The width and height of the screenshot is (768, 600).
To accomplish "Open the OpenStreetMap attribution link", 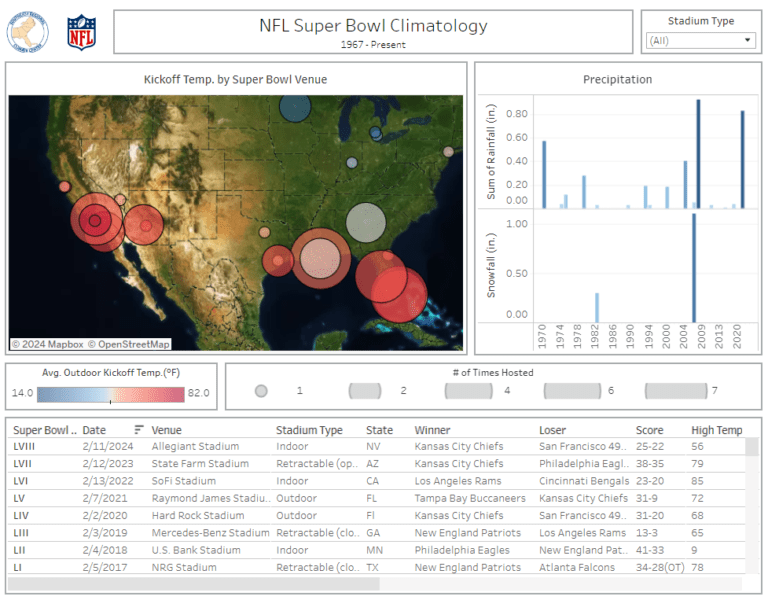I will tap(129, 344).
